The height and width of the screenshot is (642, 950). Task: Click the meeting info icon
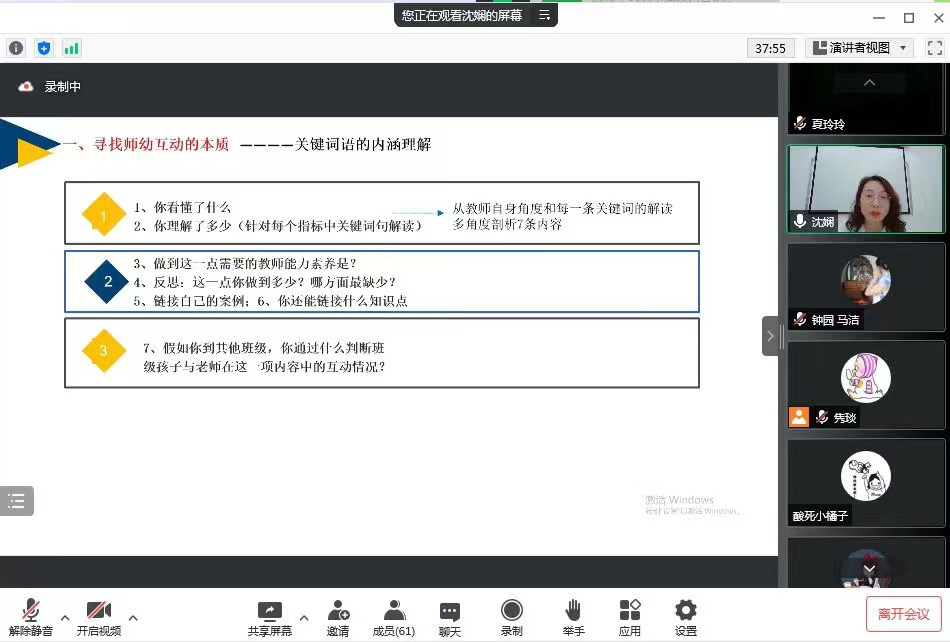pyautogui.click(x=16, y=48)
